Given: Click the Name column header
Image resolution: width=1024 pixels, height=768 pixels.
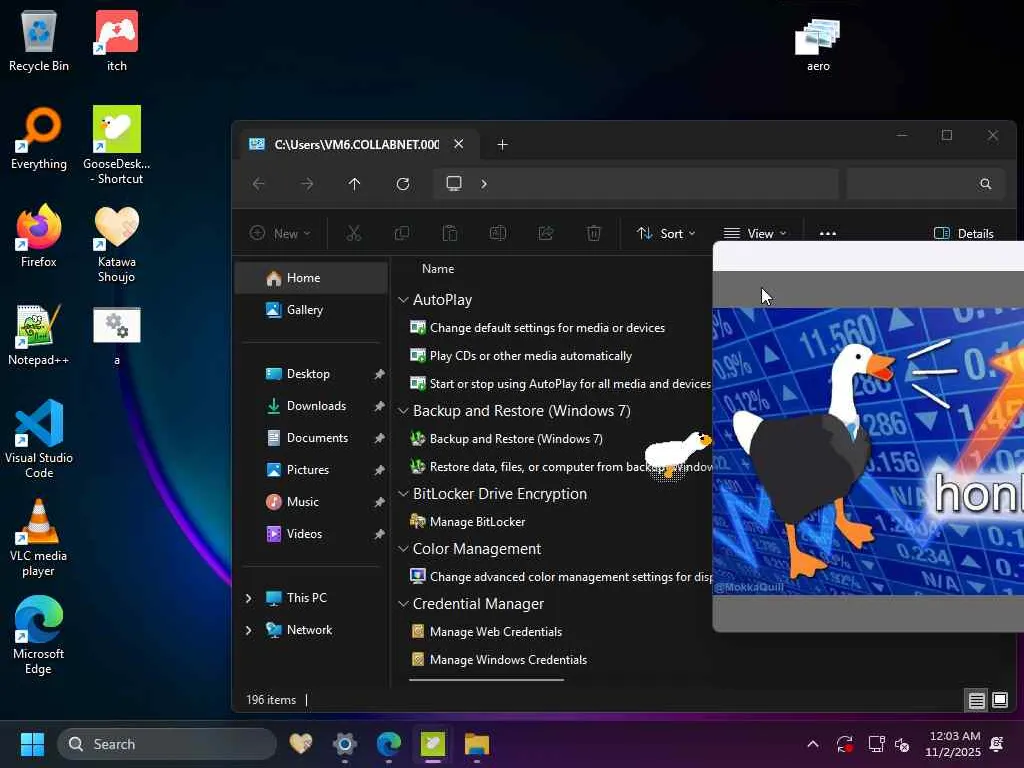Looking at the screenshot, I should pos(438,269).
